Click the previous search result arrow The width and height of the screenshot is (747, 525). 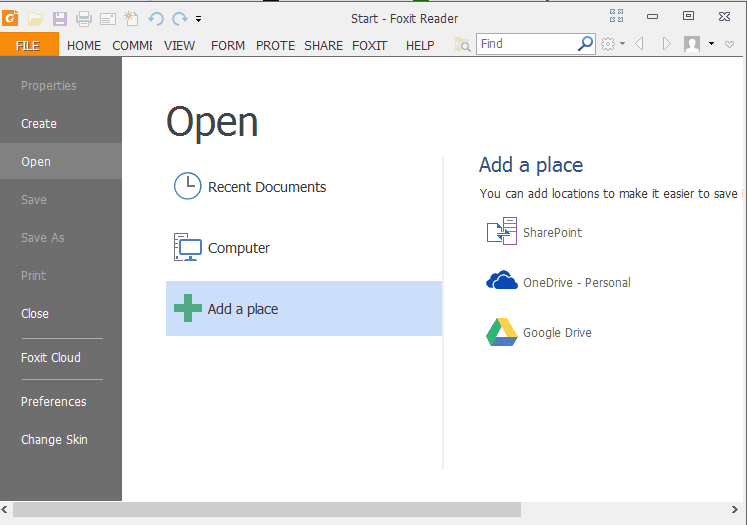point(639,44)
